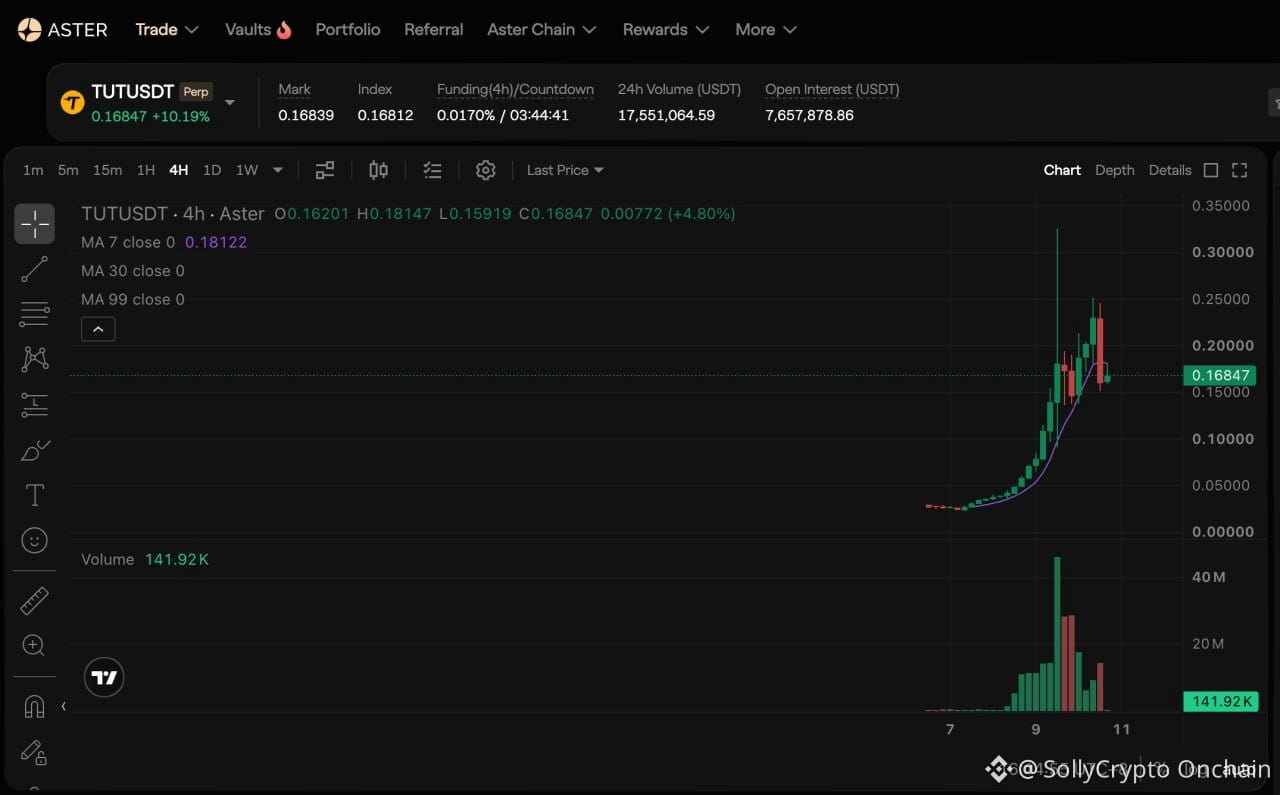Select the 1D timeframe

coord(212,170)
